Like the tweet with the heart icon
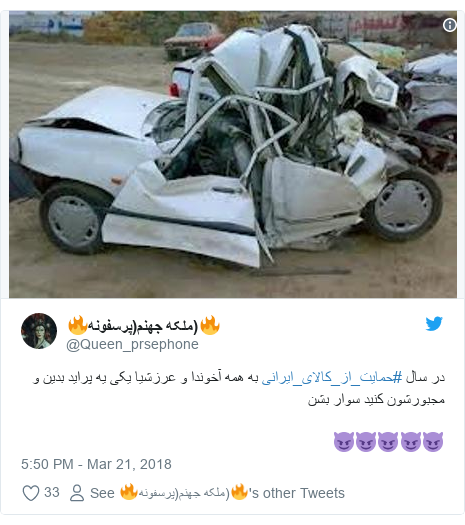The width and height of the screenshot is (465, 525). (x=31, y=493)
